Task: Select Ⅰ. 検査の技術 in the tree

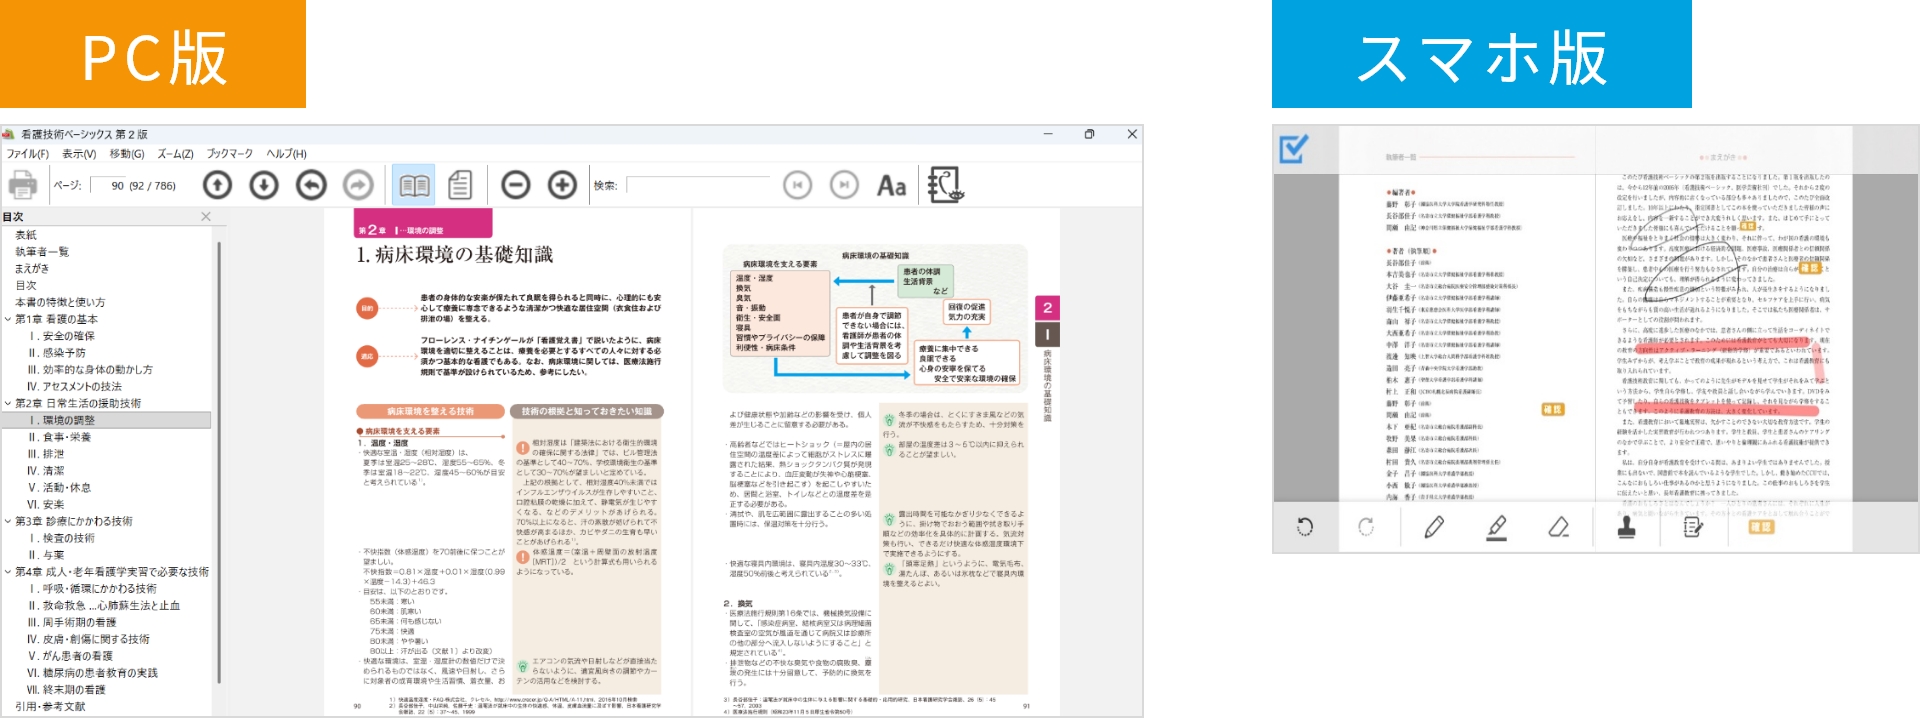Action: [x=61, y=538]
